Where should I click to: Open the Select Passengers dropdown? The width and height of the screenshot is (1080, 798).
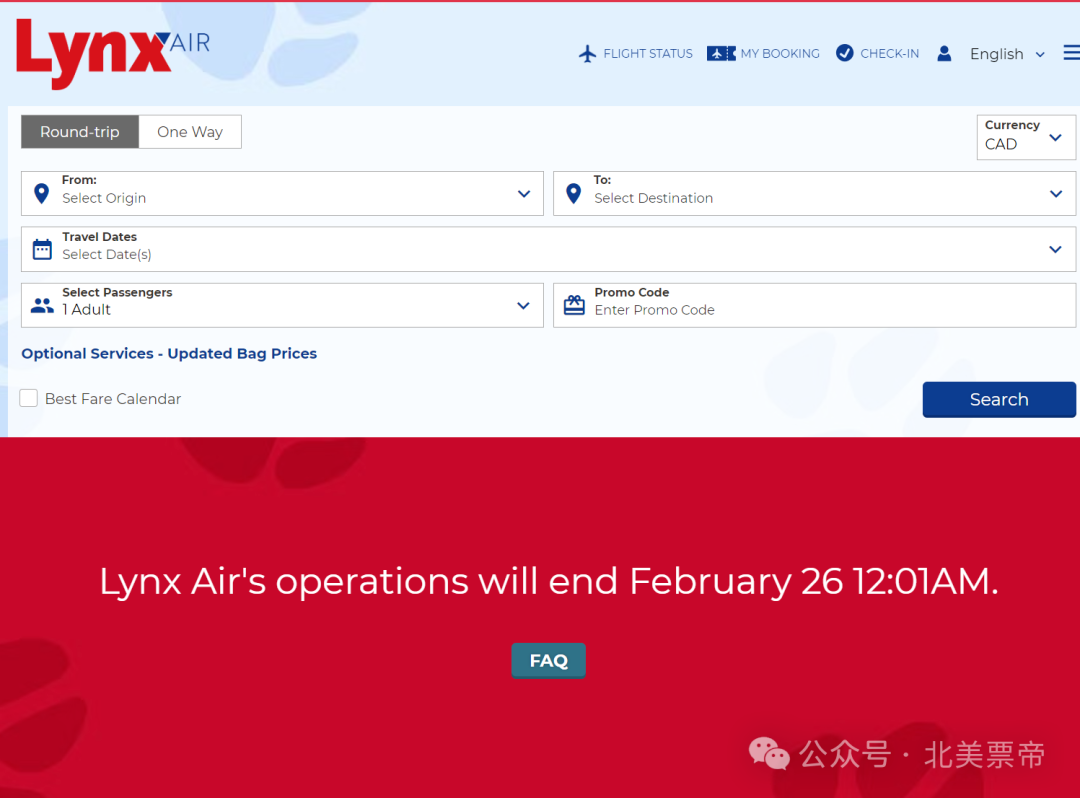pos(282,305)
